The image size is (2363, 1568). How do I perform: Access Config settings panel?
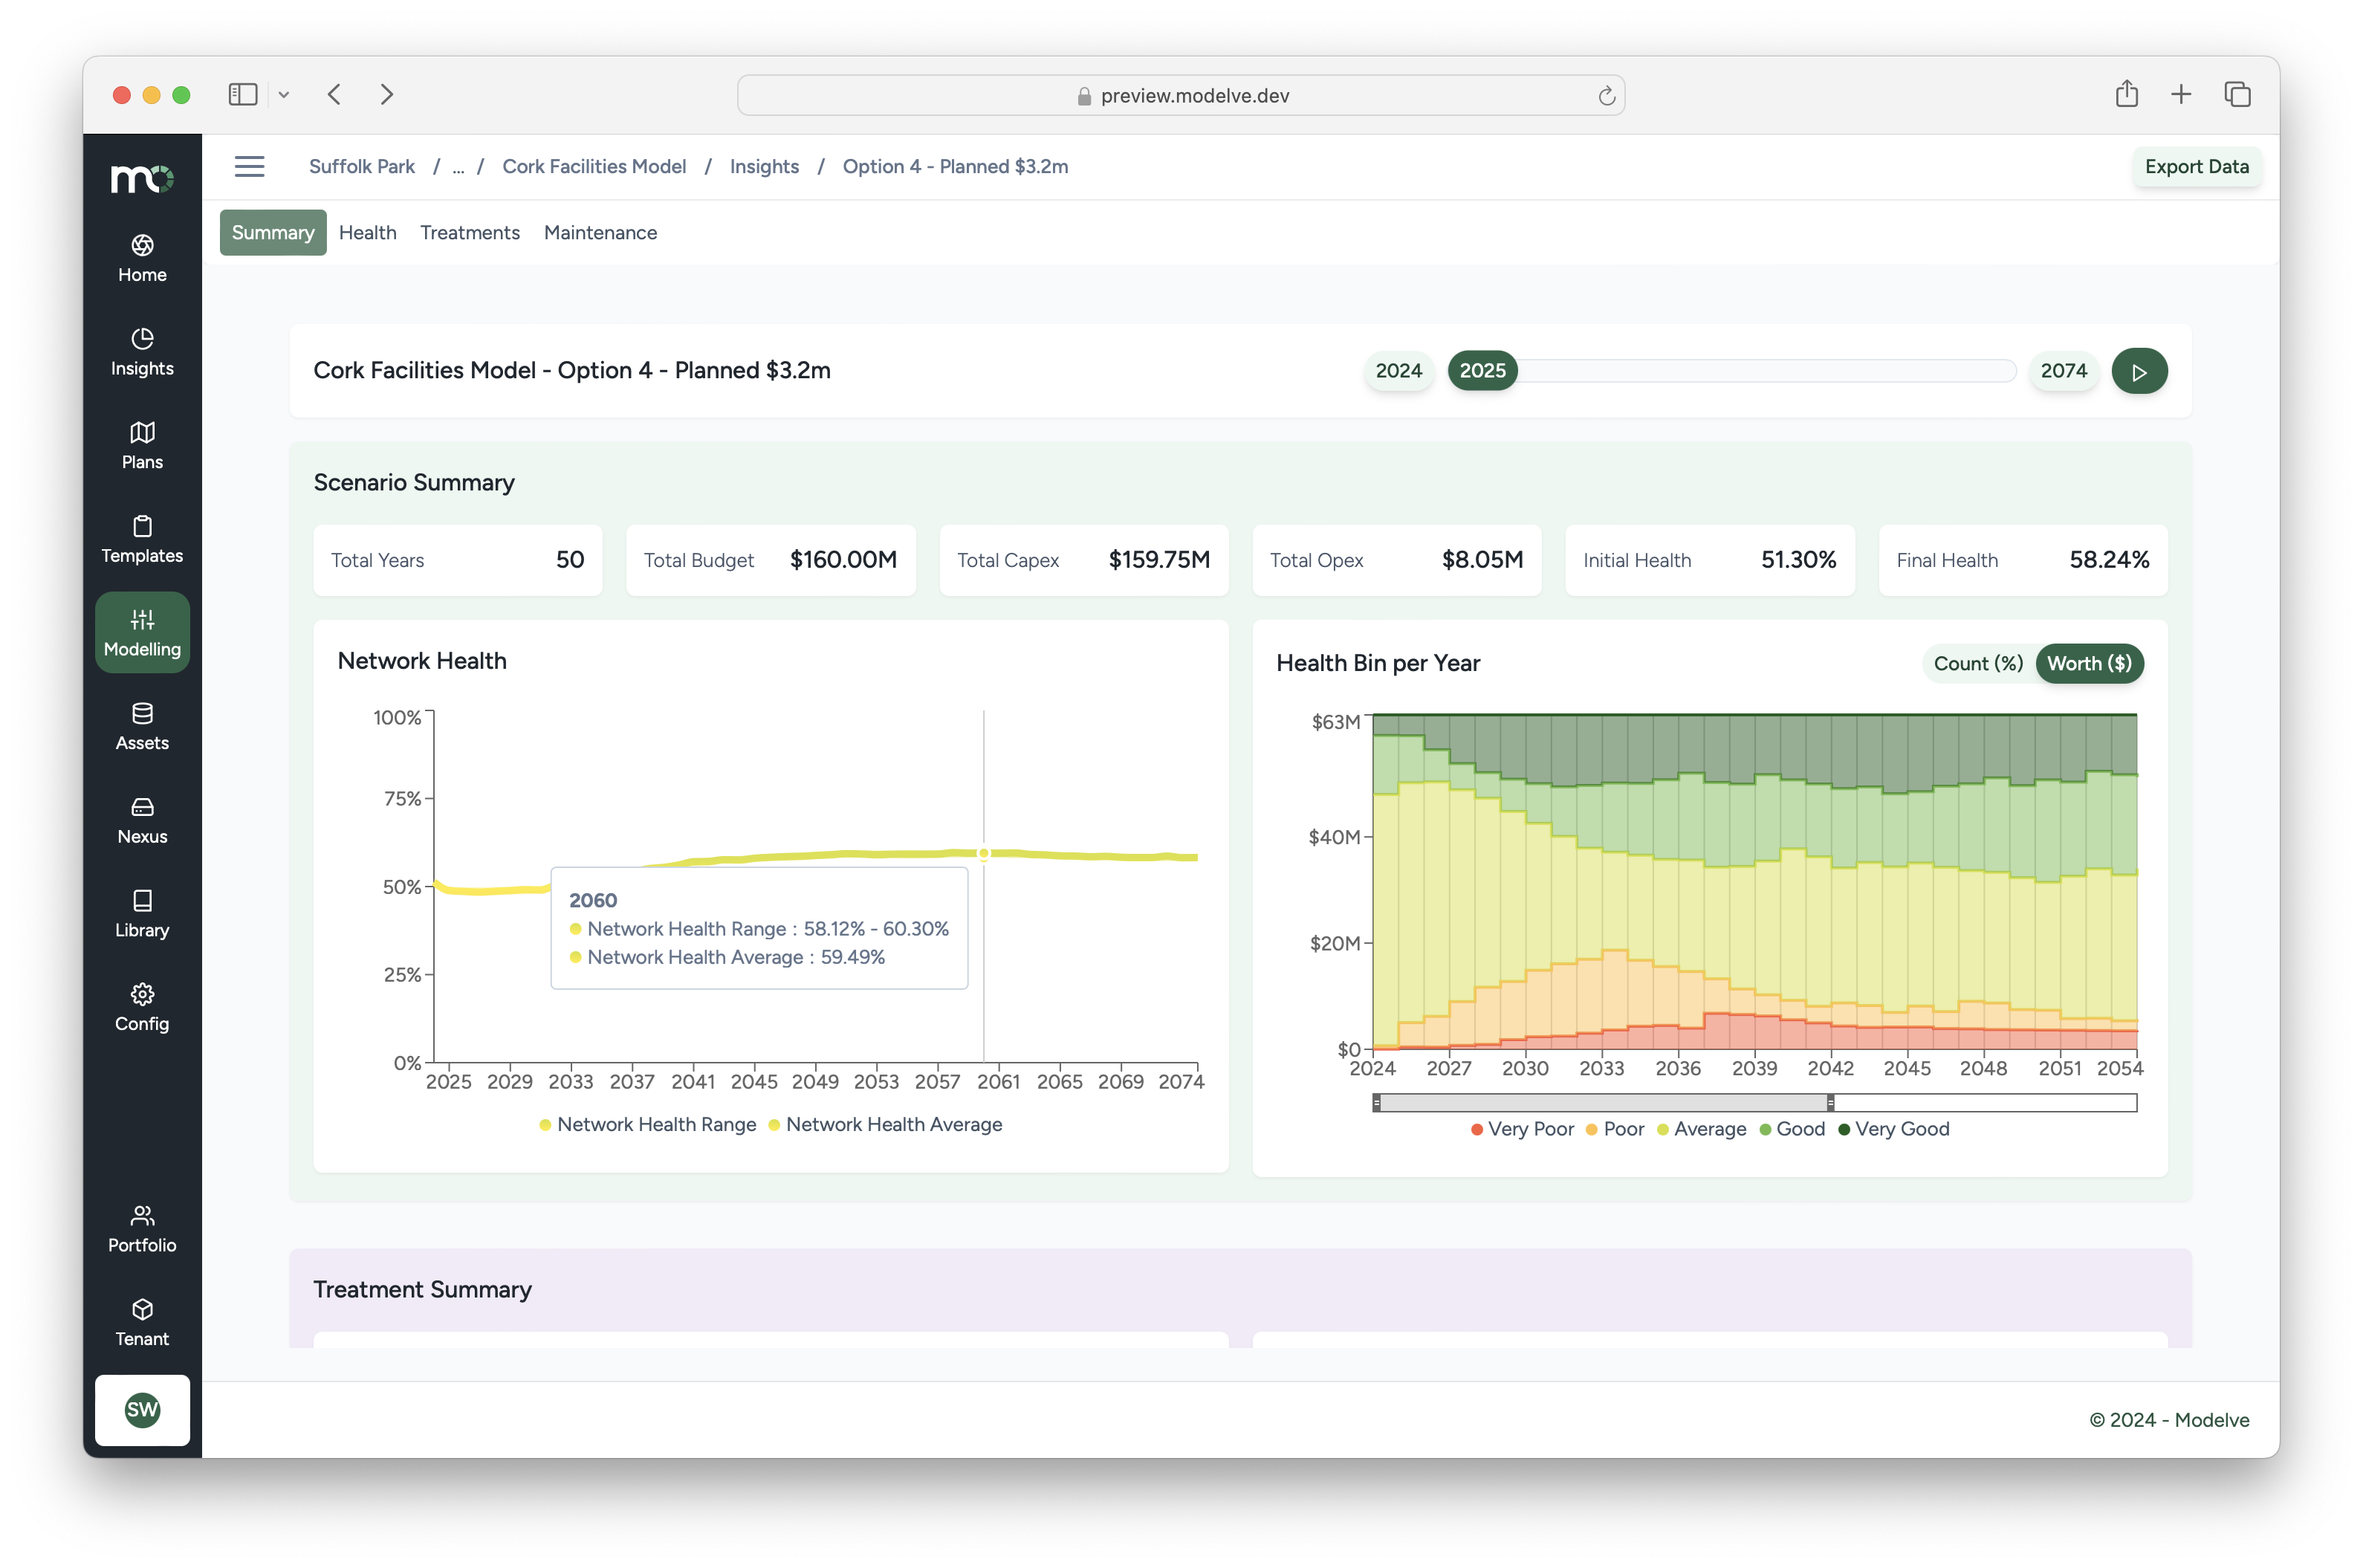(142, 1008)
